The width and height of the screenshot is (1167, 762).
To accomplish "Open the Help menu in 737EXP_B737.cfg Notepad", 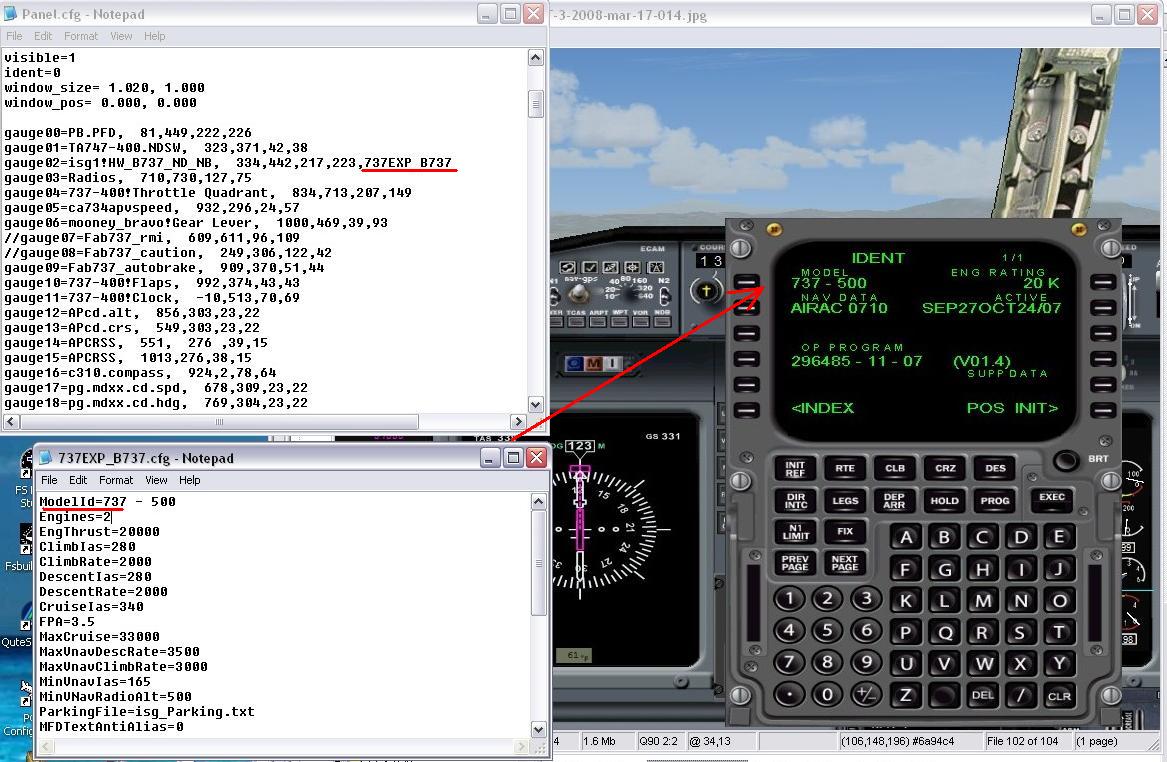I will point(190,480).
